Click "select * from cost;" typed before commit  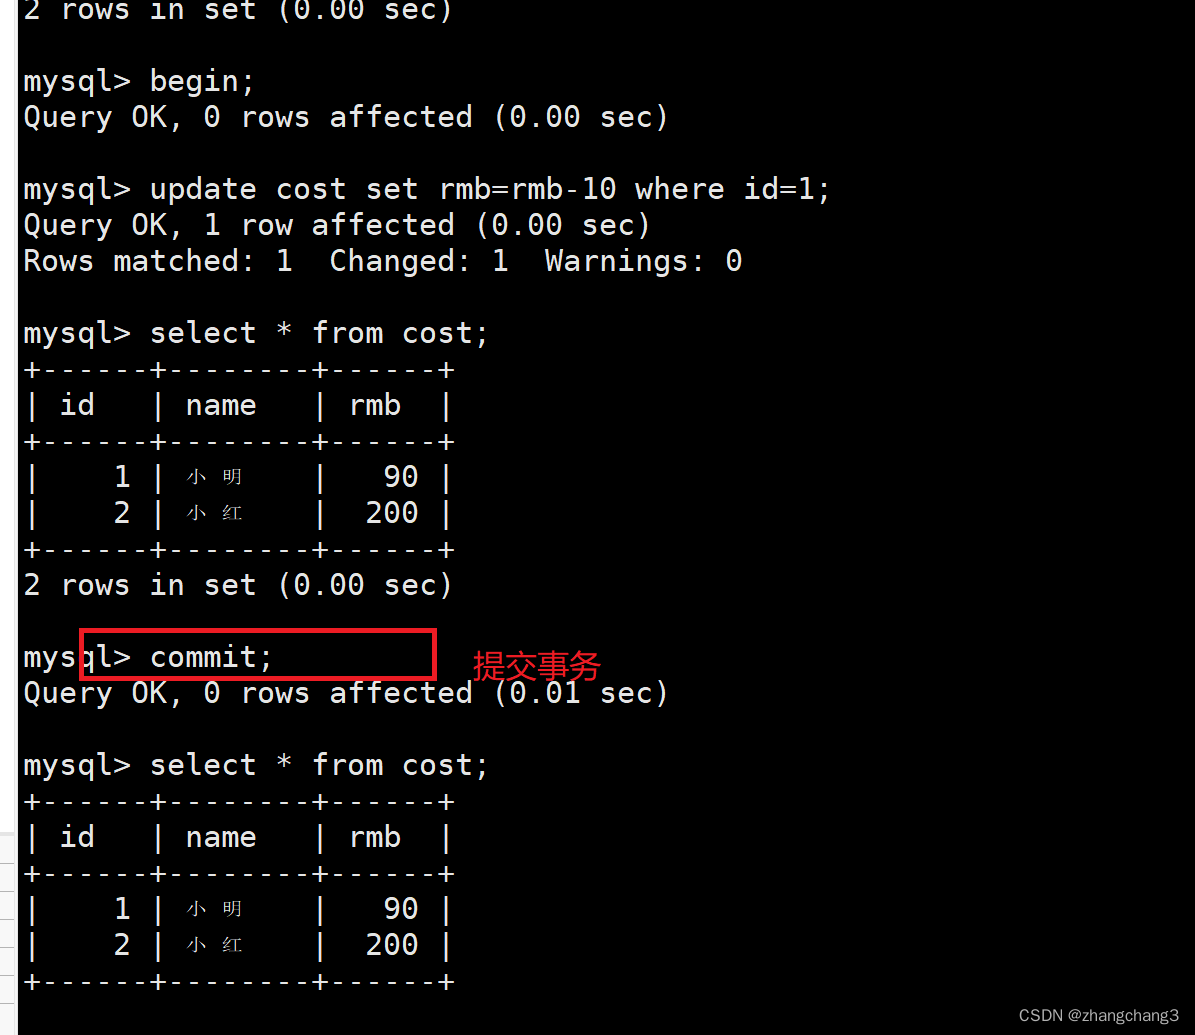(319, 334)
